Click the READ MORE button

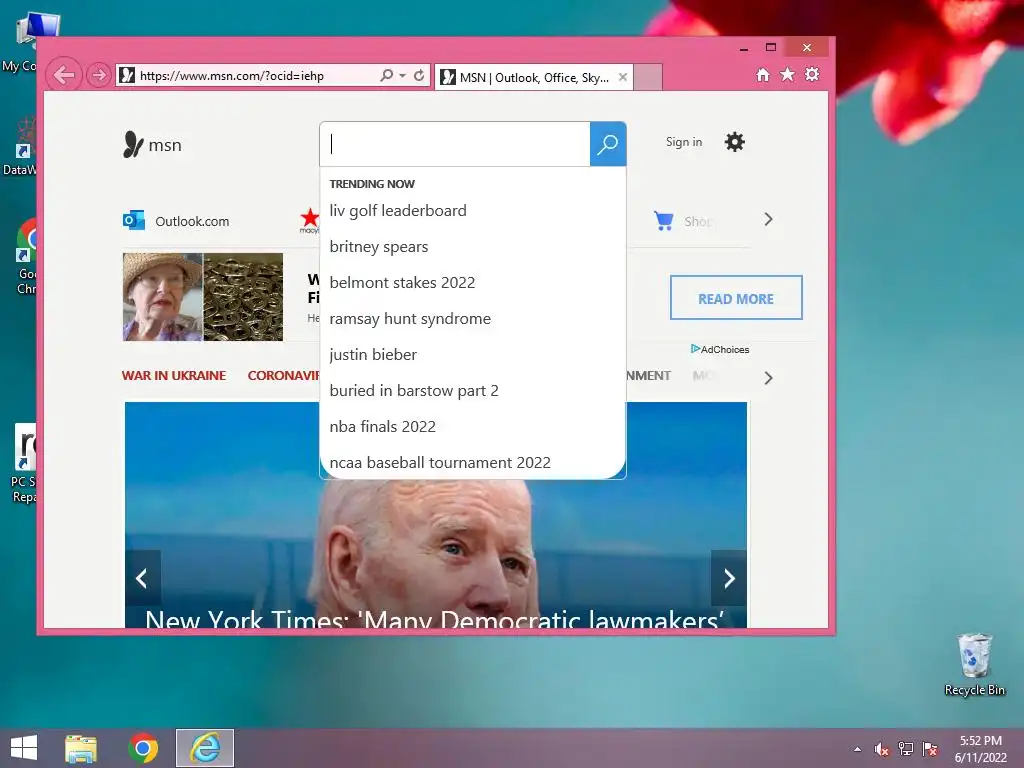(x=736, y=298)
